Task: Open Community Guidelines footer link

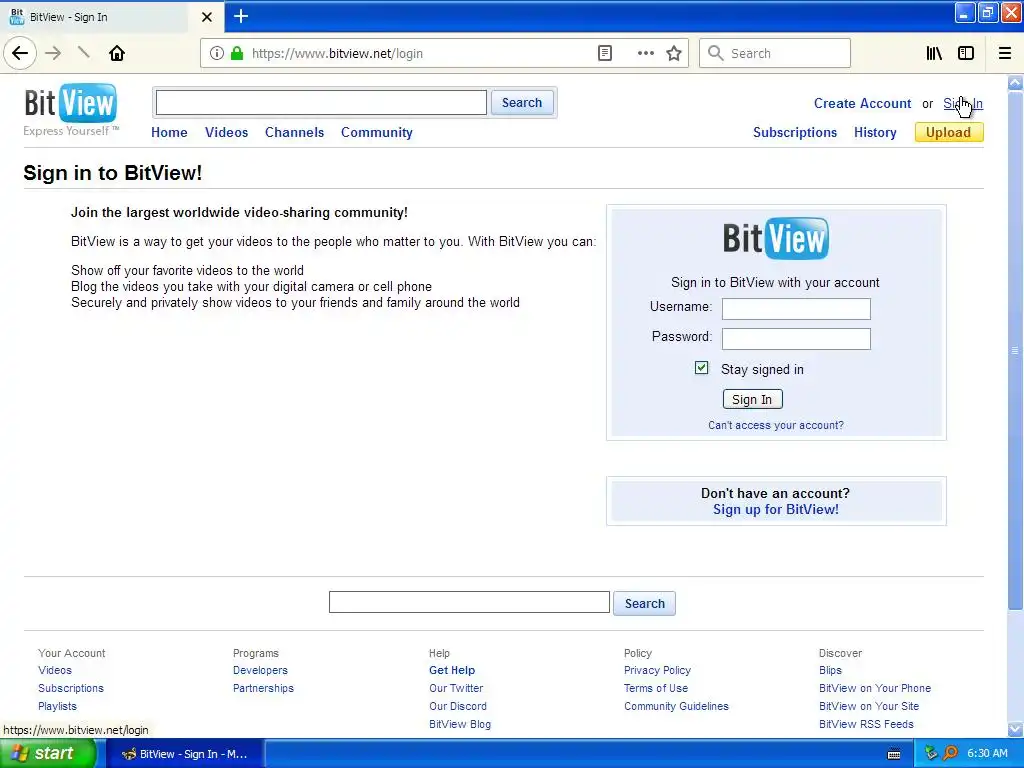Action: (676, 706)
